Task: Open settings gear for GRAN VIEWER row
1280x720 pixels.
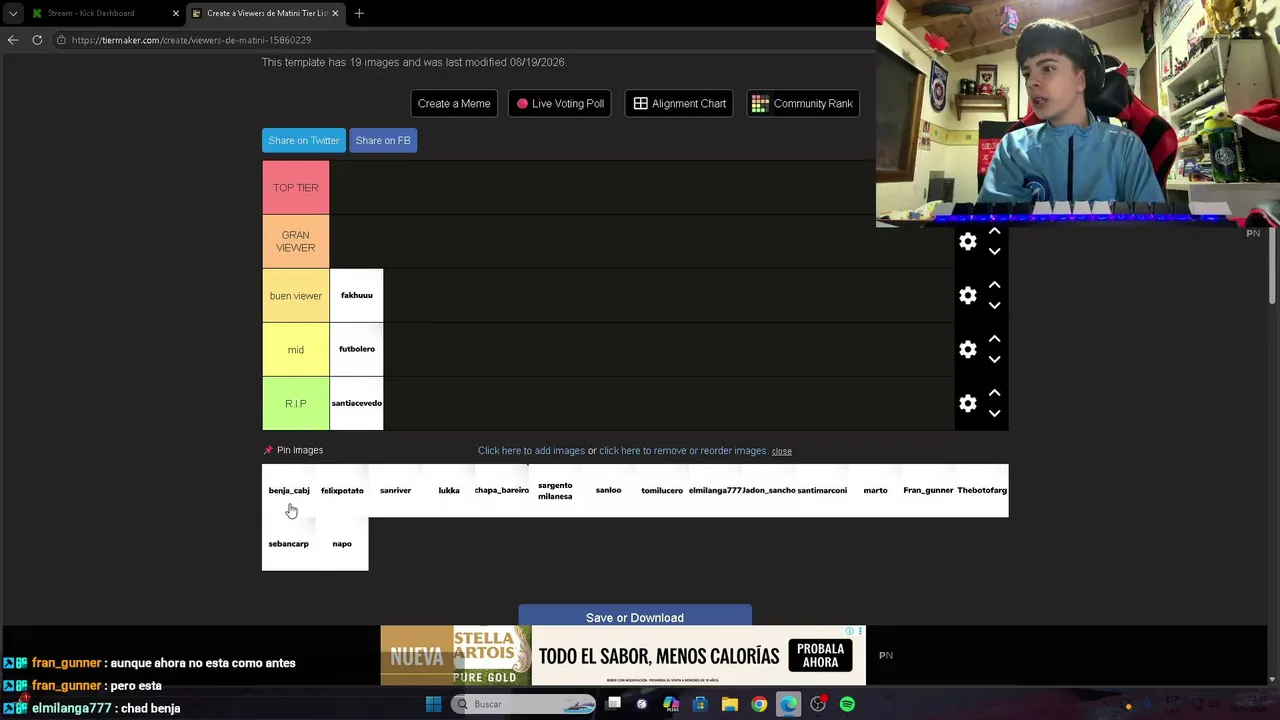Action: point(968,242)
